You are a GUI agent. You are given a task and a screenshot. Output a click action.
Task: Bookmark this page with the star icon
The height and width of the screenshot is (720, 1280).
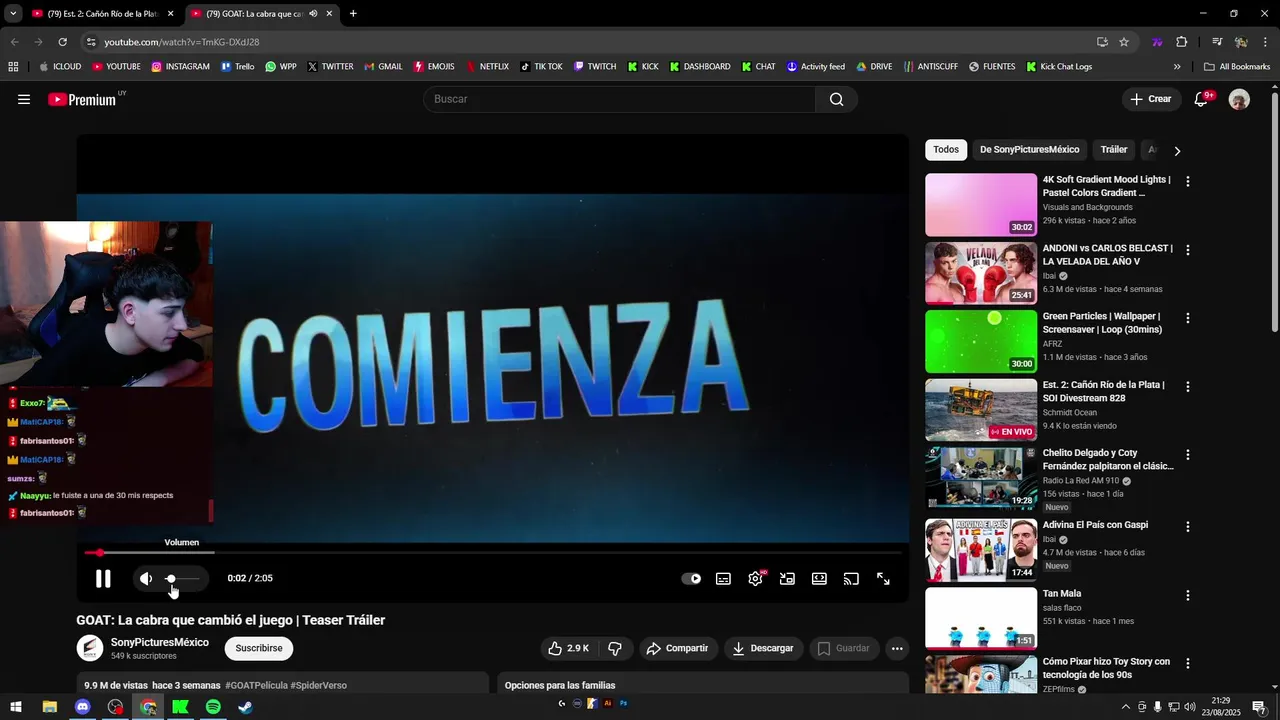[1124, 42]
